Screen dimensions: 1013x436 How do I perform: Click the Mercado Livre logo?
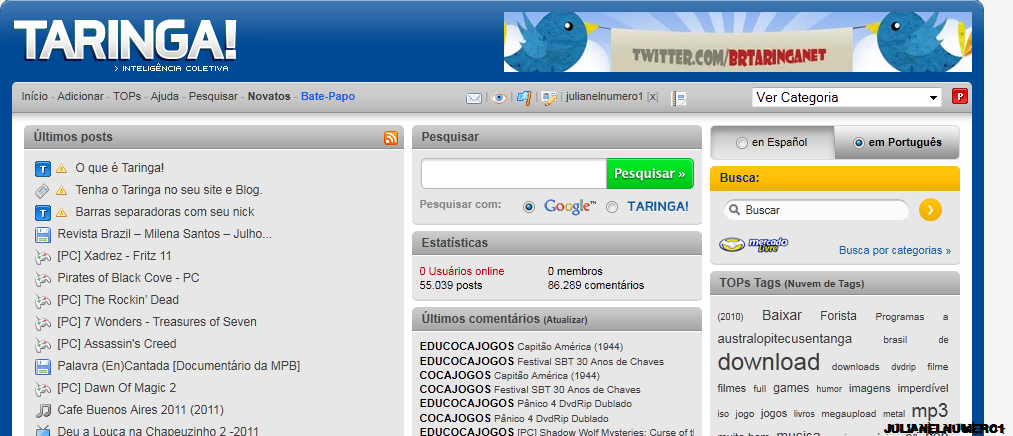pos(753,245)
